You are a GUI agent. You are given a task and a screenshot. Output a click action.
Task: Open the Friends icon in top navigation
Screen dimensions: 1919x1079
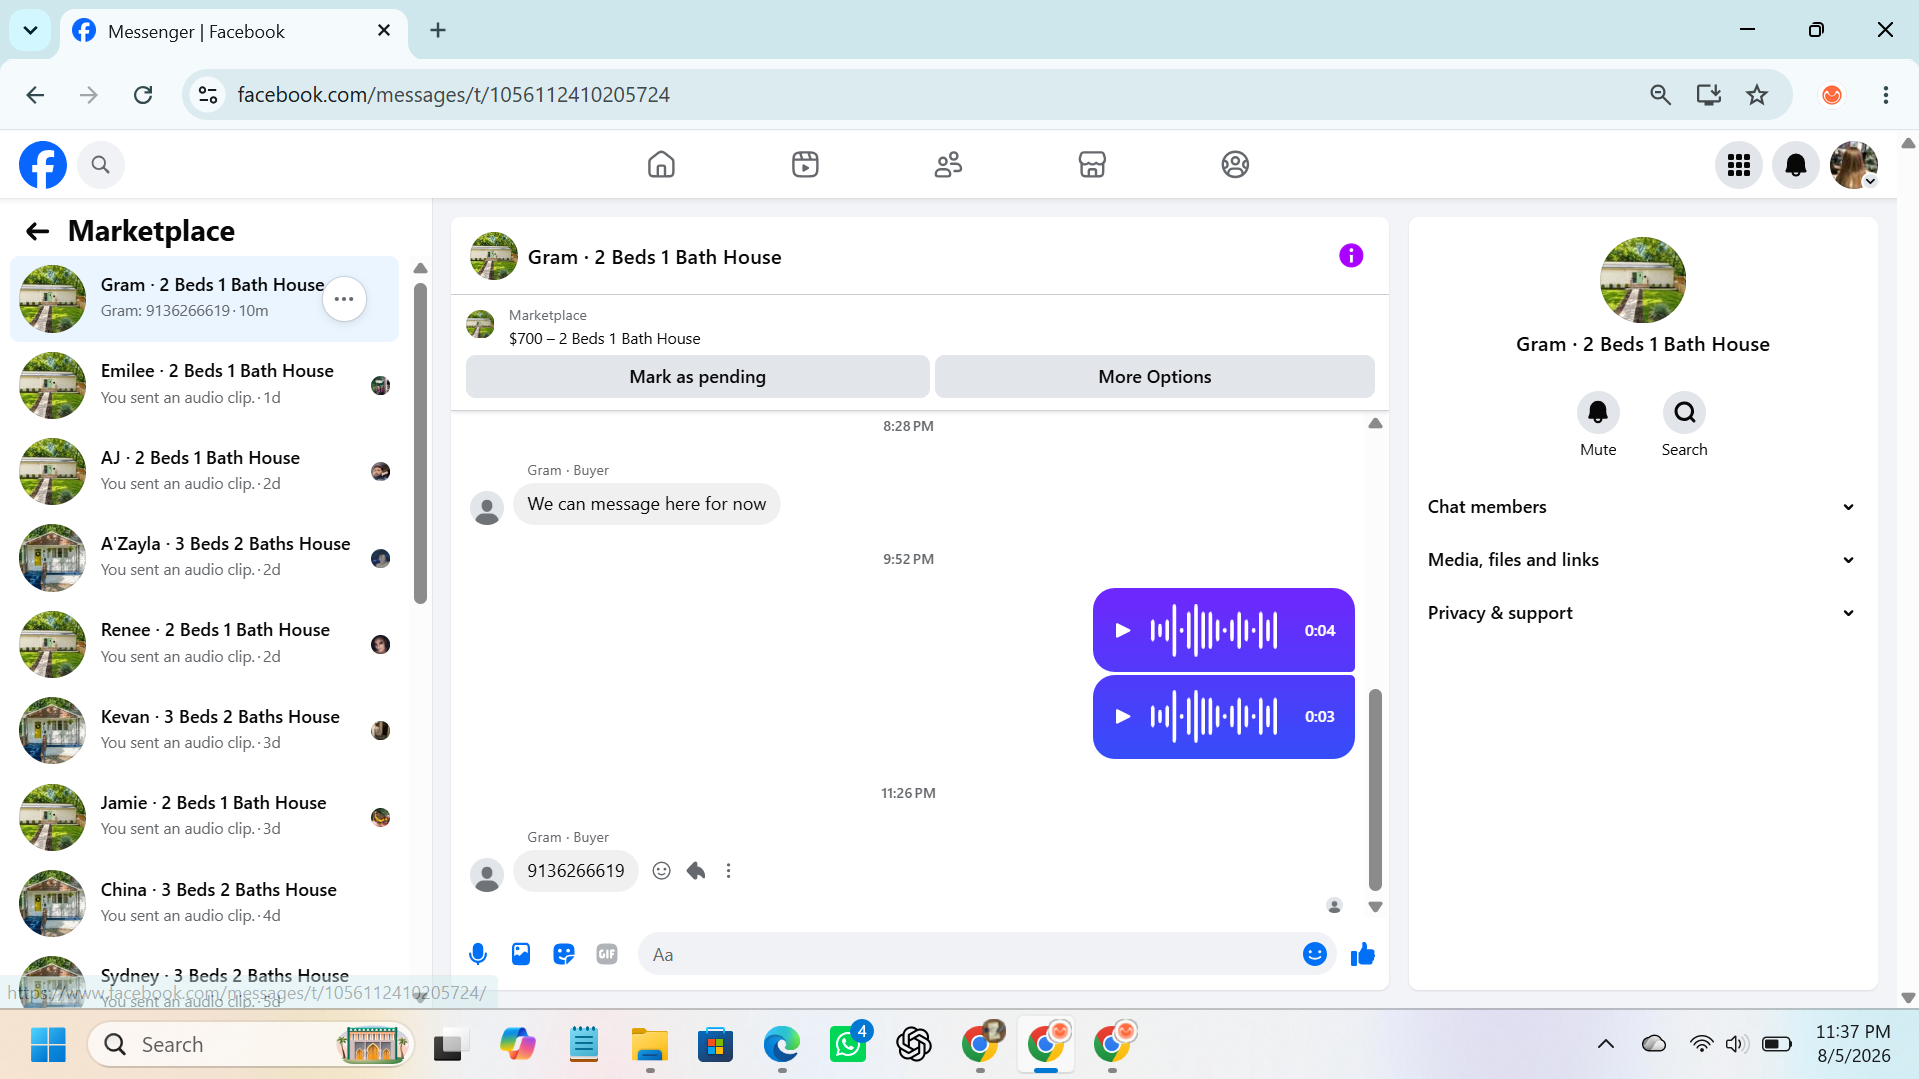click(948, 164)
